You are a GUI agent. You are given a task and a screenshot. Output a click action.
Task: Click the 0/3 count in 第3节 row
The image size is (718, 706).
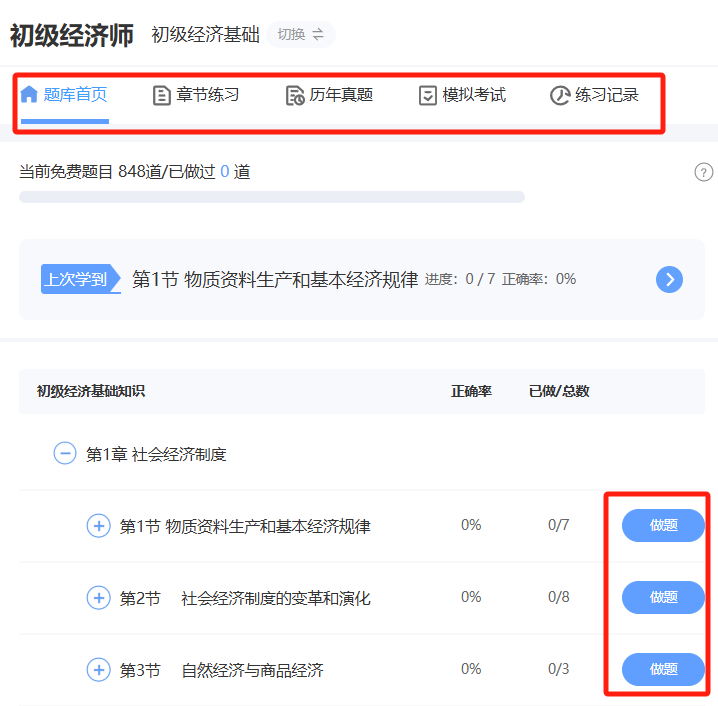tap(559, 669)
